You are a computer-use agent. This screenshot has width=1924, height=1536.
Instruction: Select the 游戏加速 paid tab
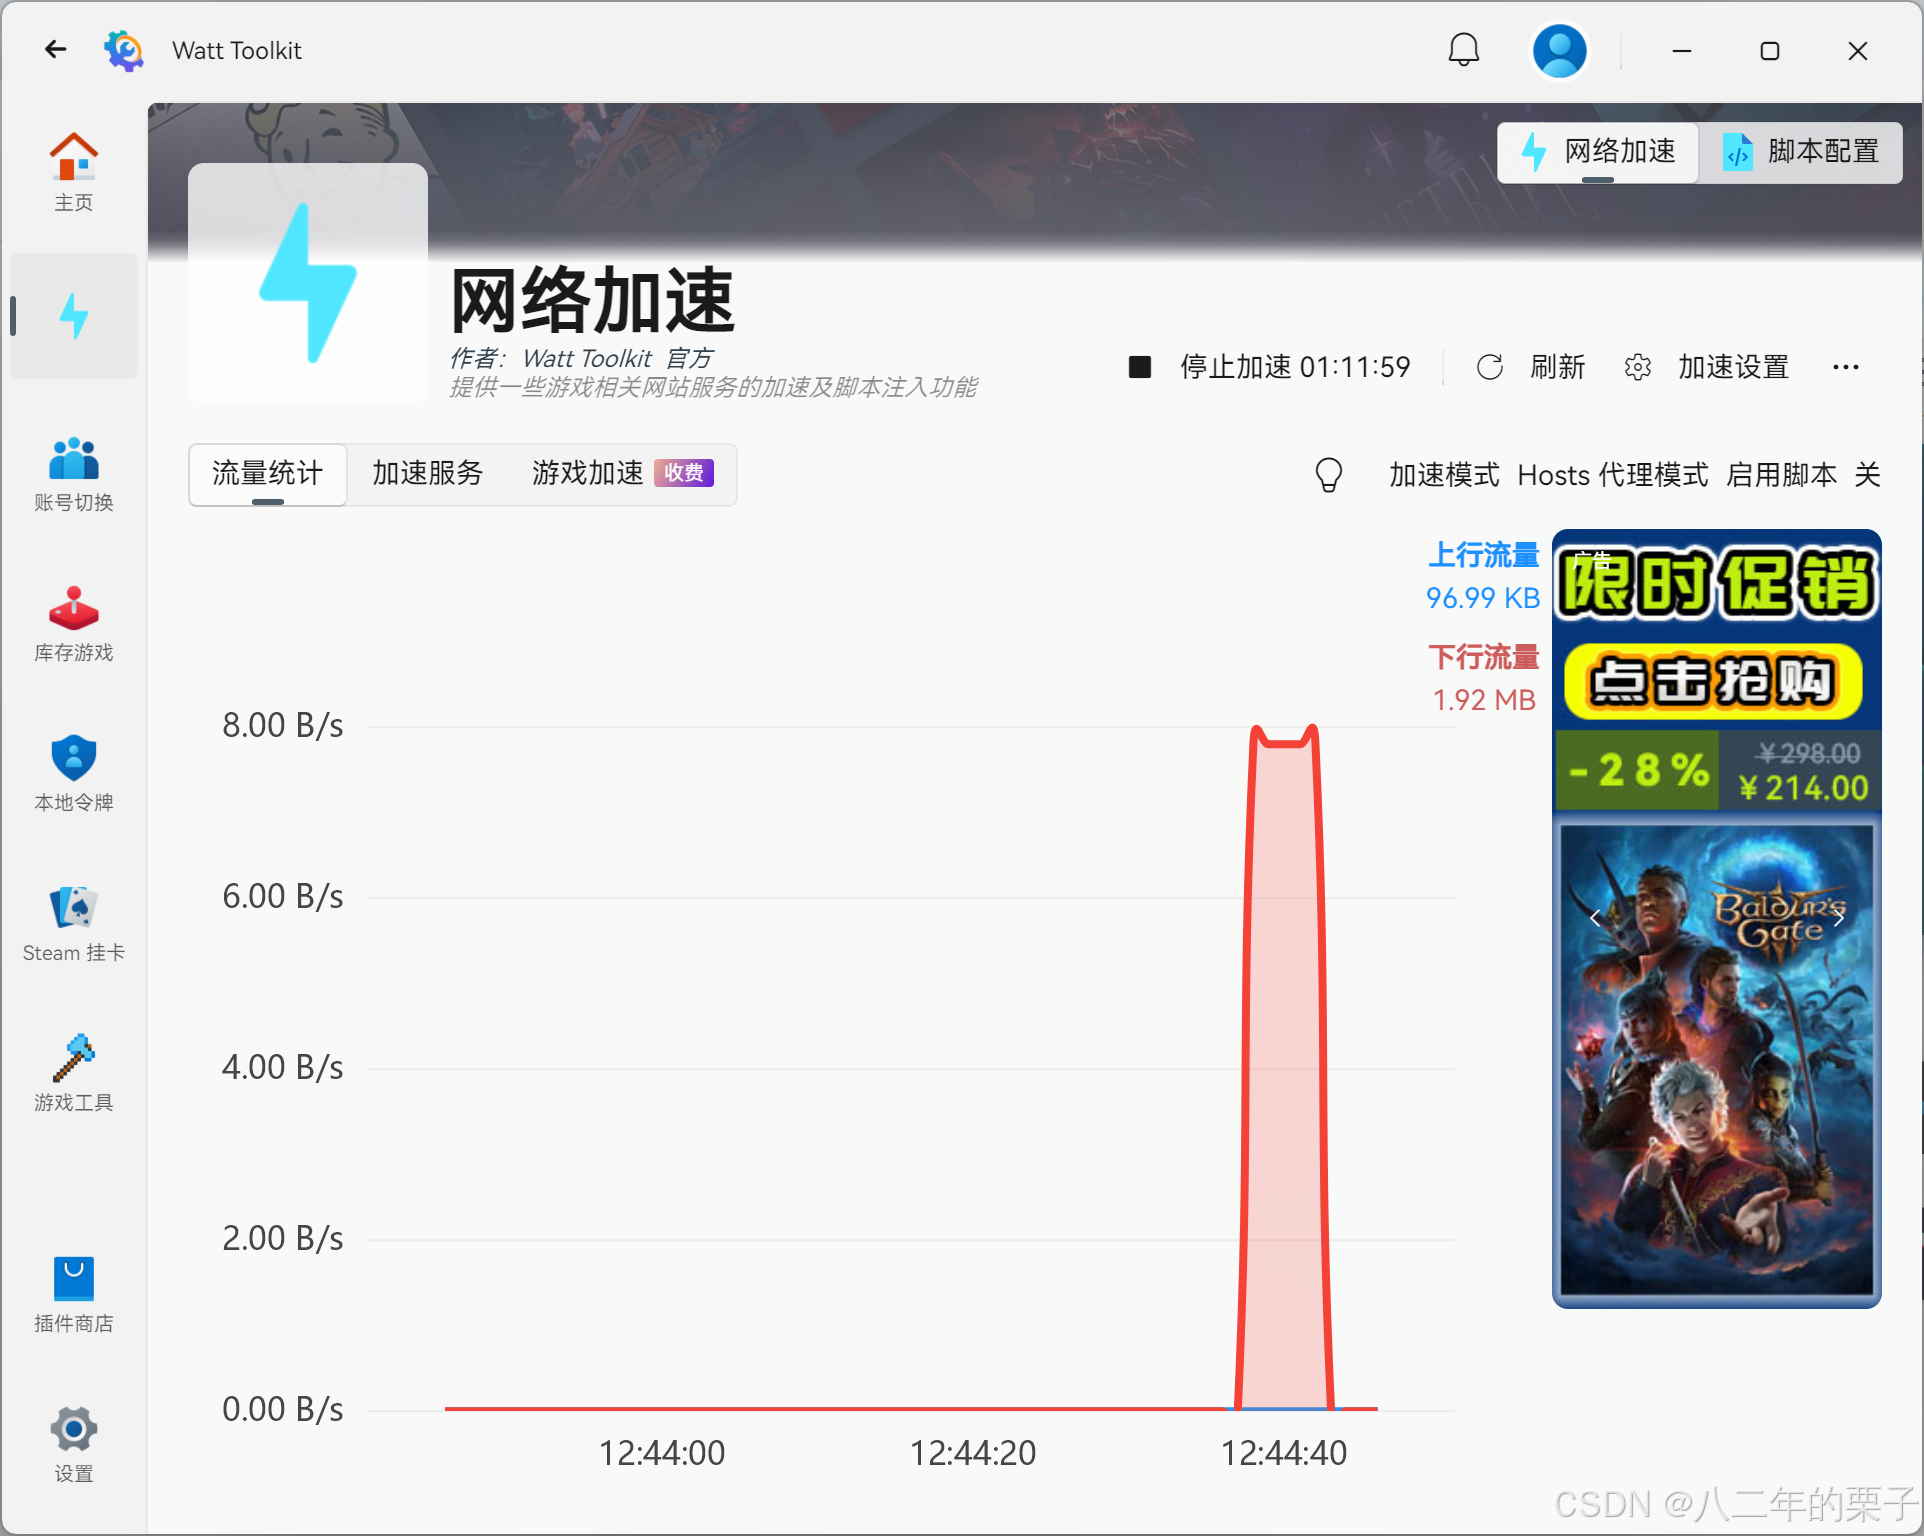coord(622,474)
